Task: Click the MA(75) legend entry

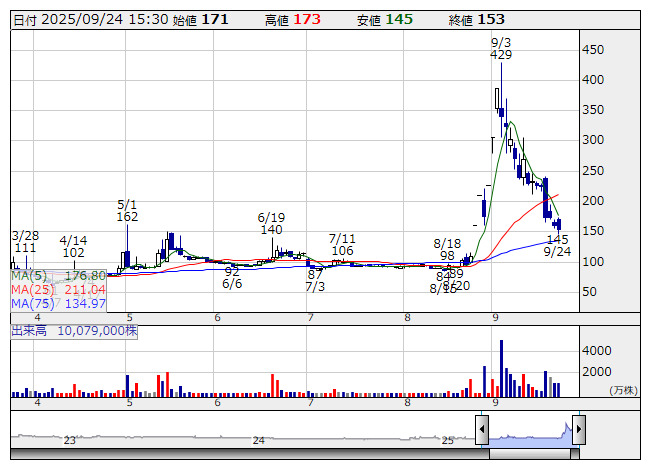Action: (59, 303)
